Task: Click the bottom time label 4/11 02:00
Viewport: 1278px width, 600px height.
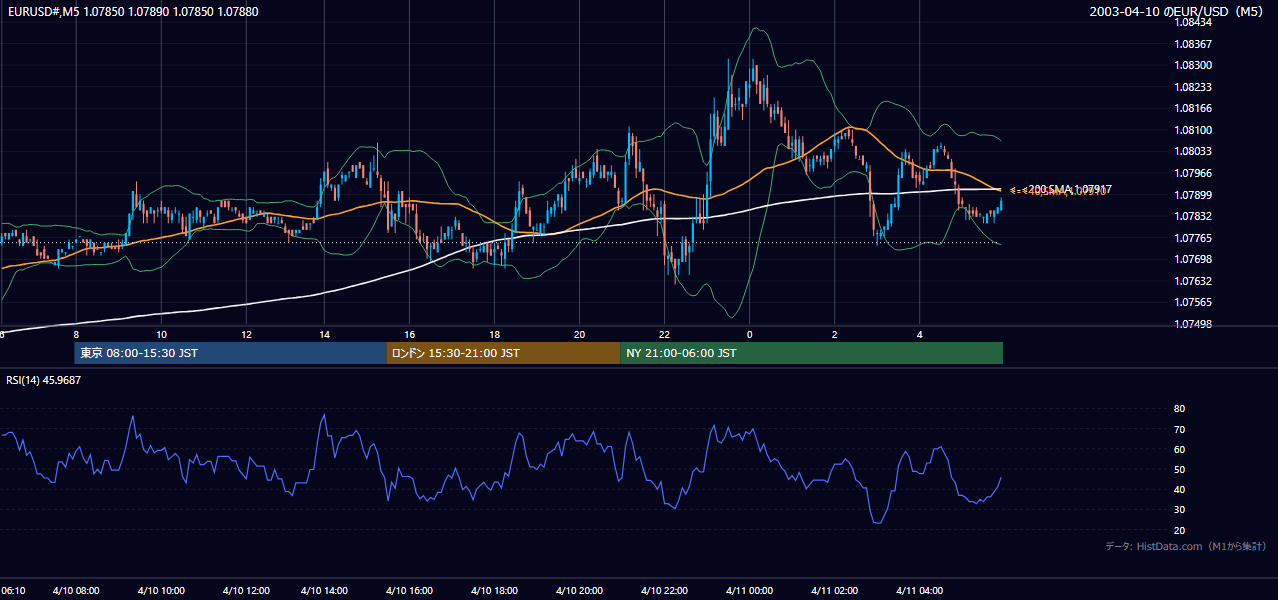Action: (834, 591)
